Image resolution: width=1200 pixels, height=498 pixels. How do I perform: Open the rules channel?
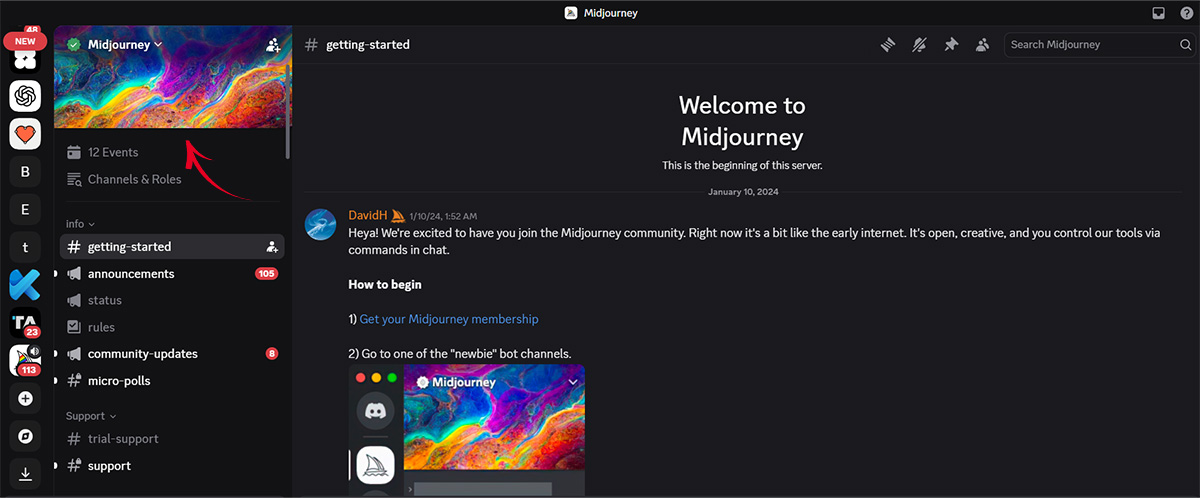click(x=172, y=327)
